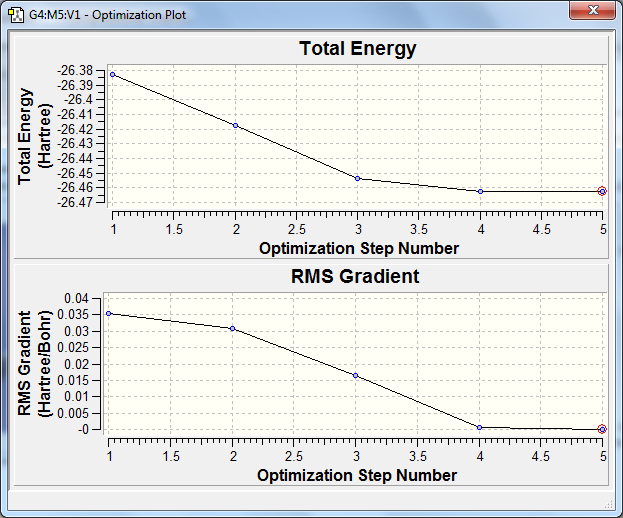Click the 0.035 gradient axis value

click(x=73, y=315)
